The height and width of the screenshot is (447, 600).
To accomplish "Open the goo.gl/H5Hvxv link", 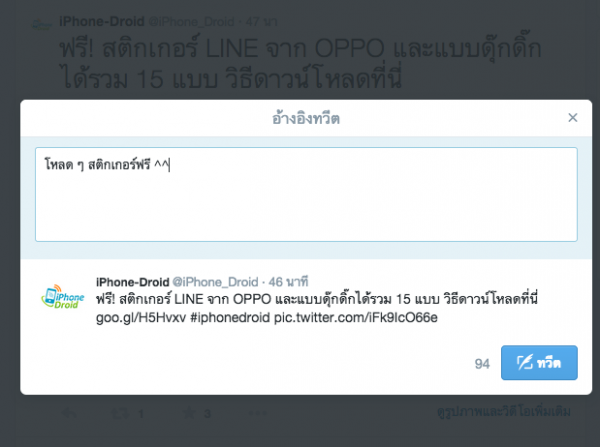I will click(x=141, y=318).
